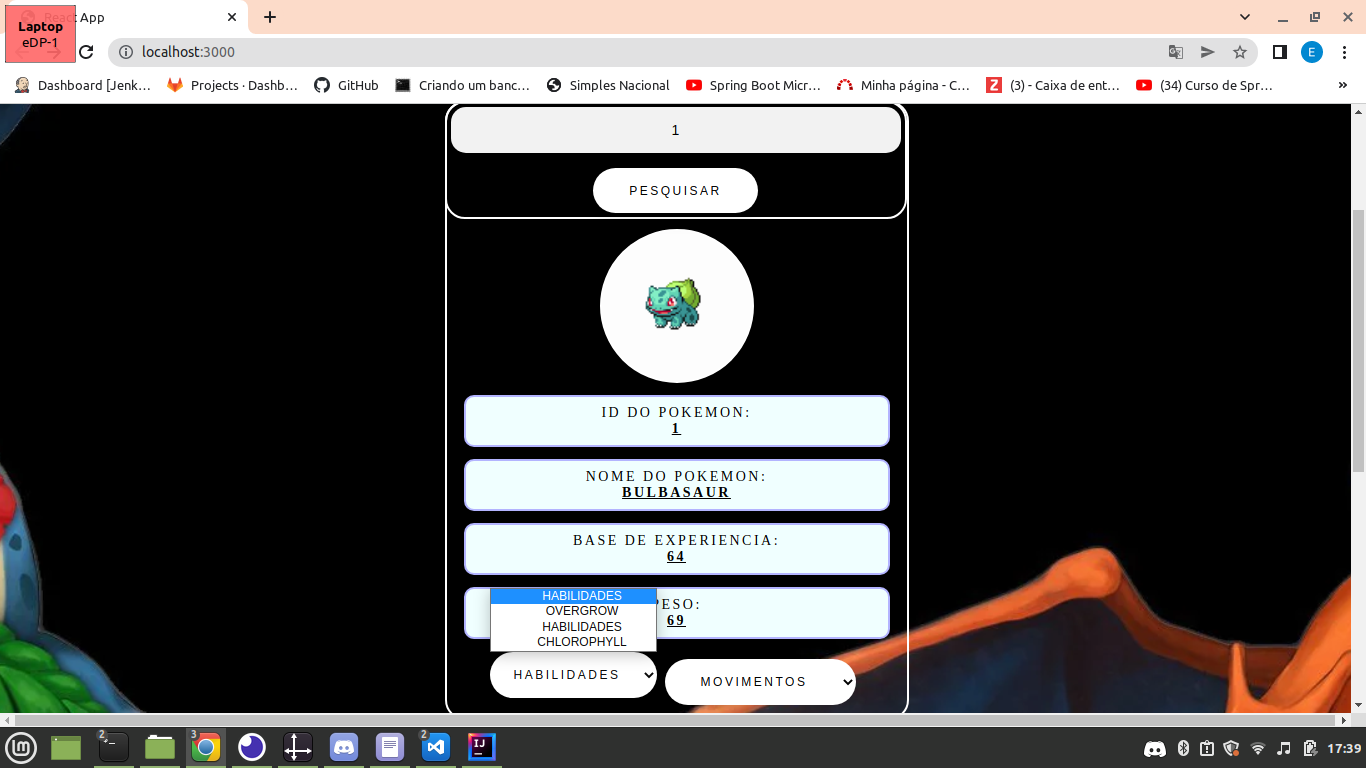Screen dimensions: 1366x768
Task: Click the Bulbasaur sprite image
Action: (x=673, y=304)
